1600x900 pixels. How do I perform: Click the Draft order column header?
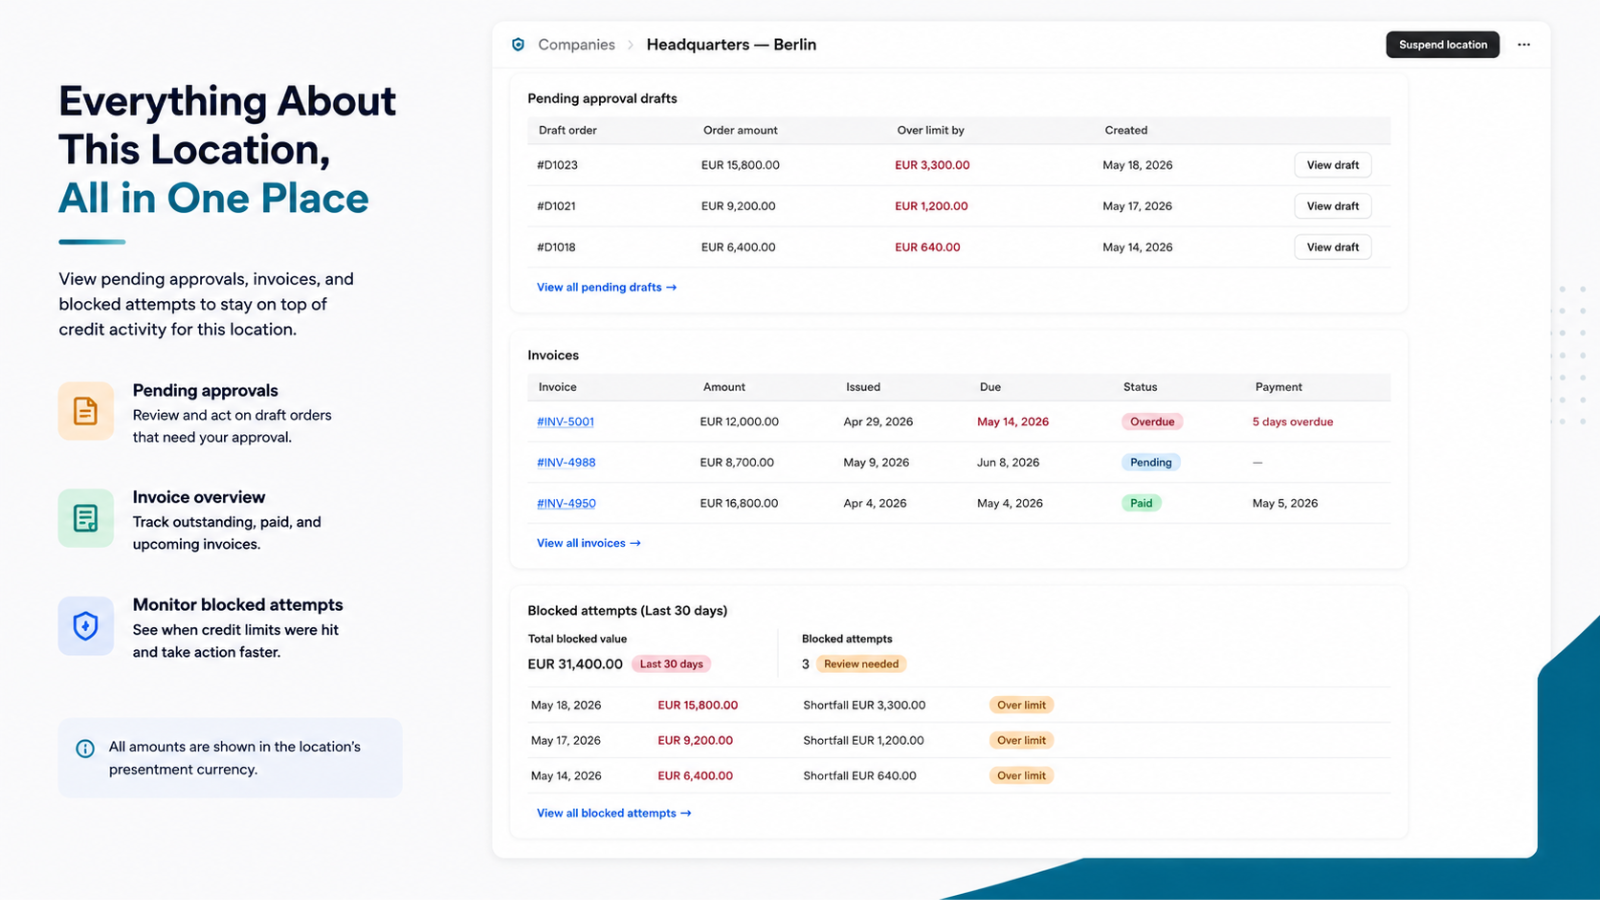click(x=567, y=130)
